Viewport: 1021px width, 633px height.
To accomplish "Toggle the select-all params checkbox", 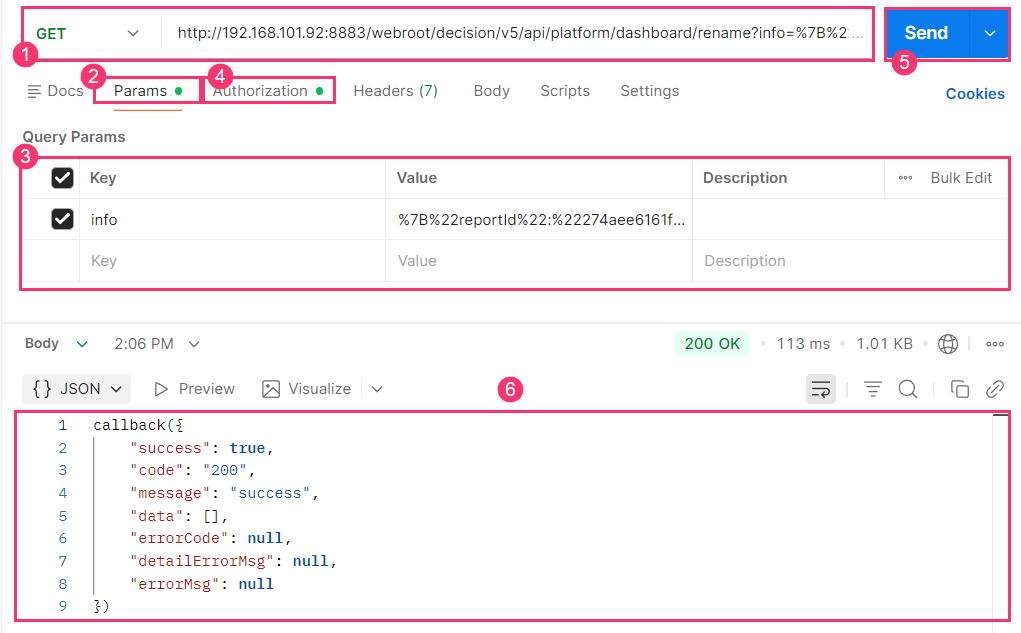I will (x=63, y=178).
